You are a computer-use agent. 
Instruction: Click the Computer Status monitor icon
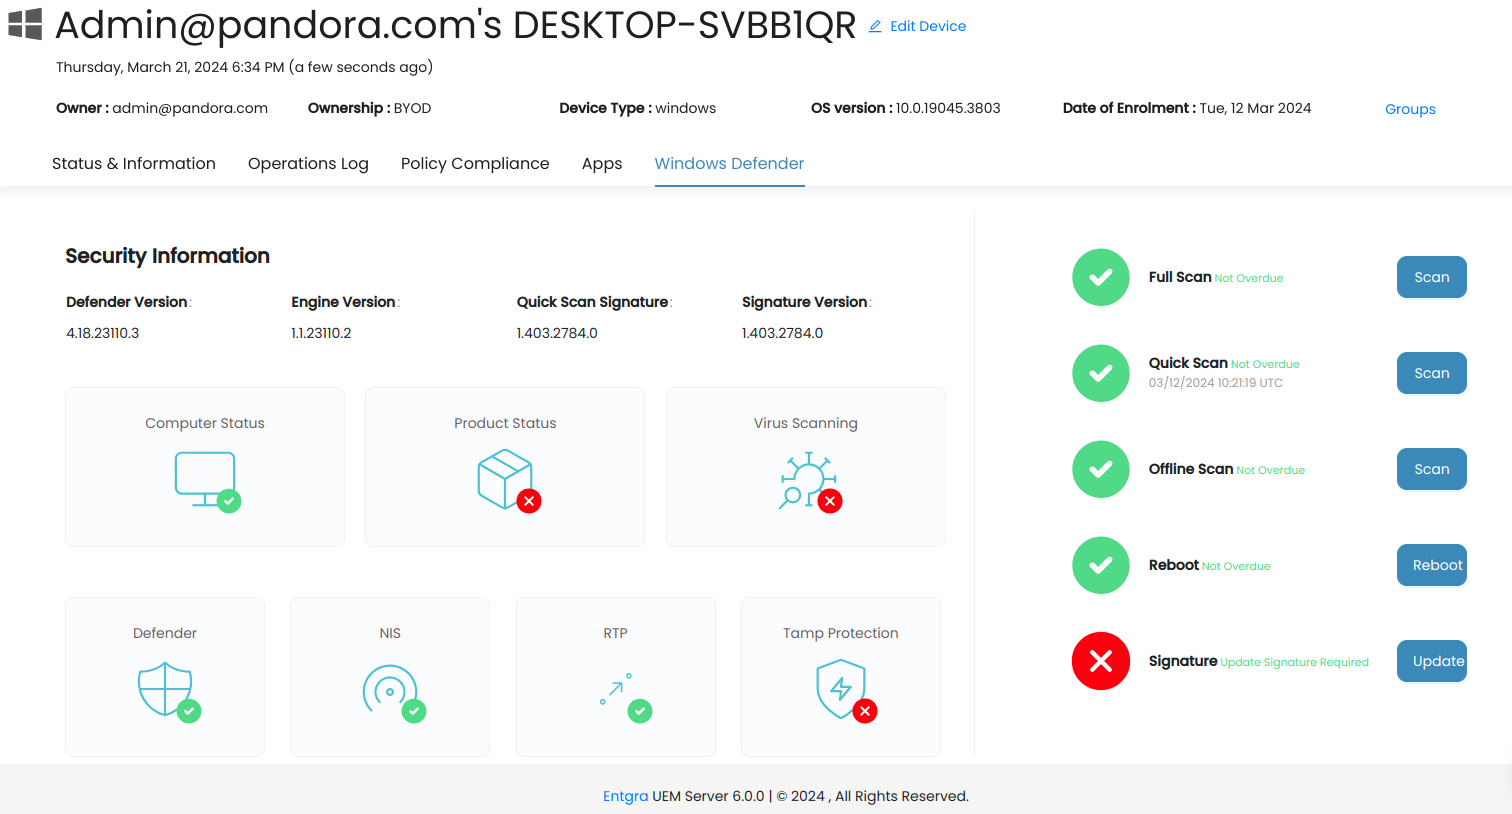click(x=206, y=480)
